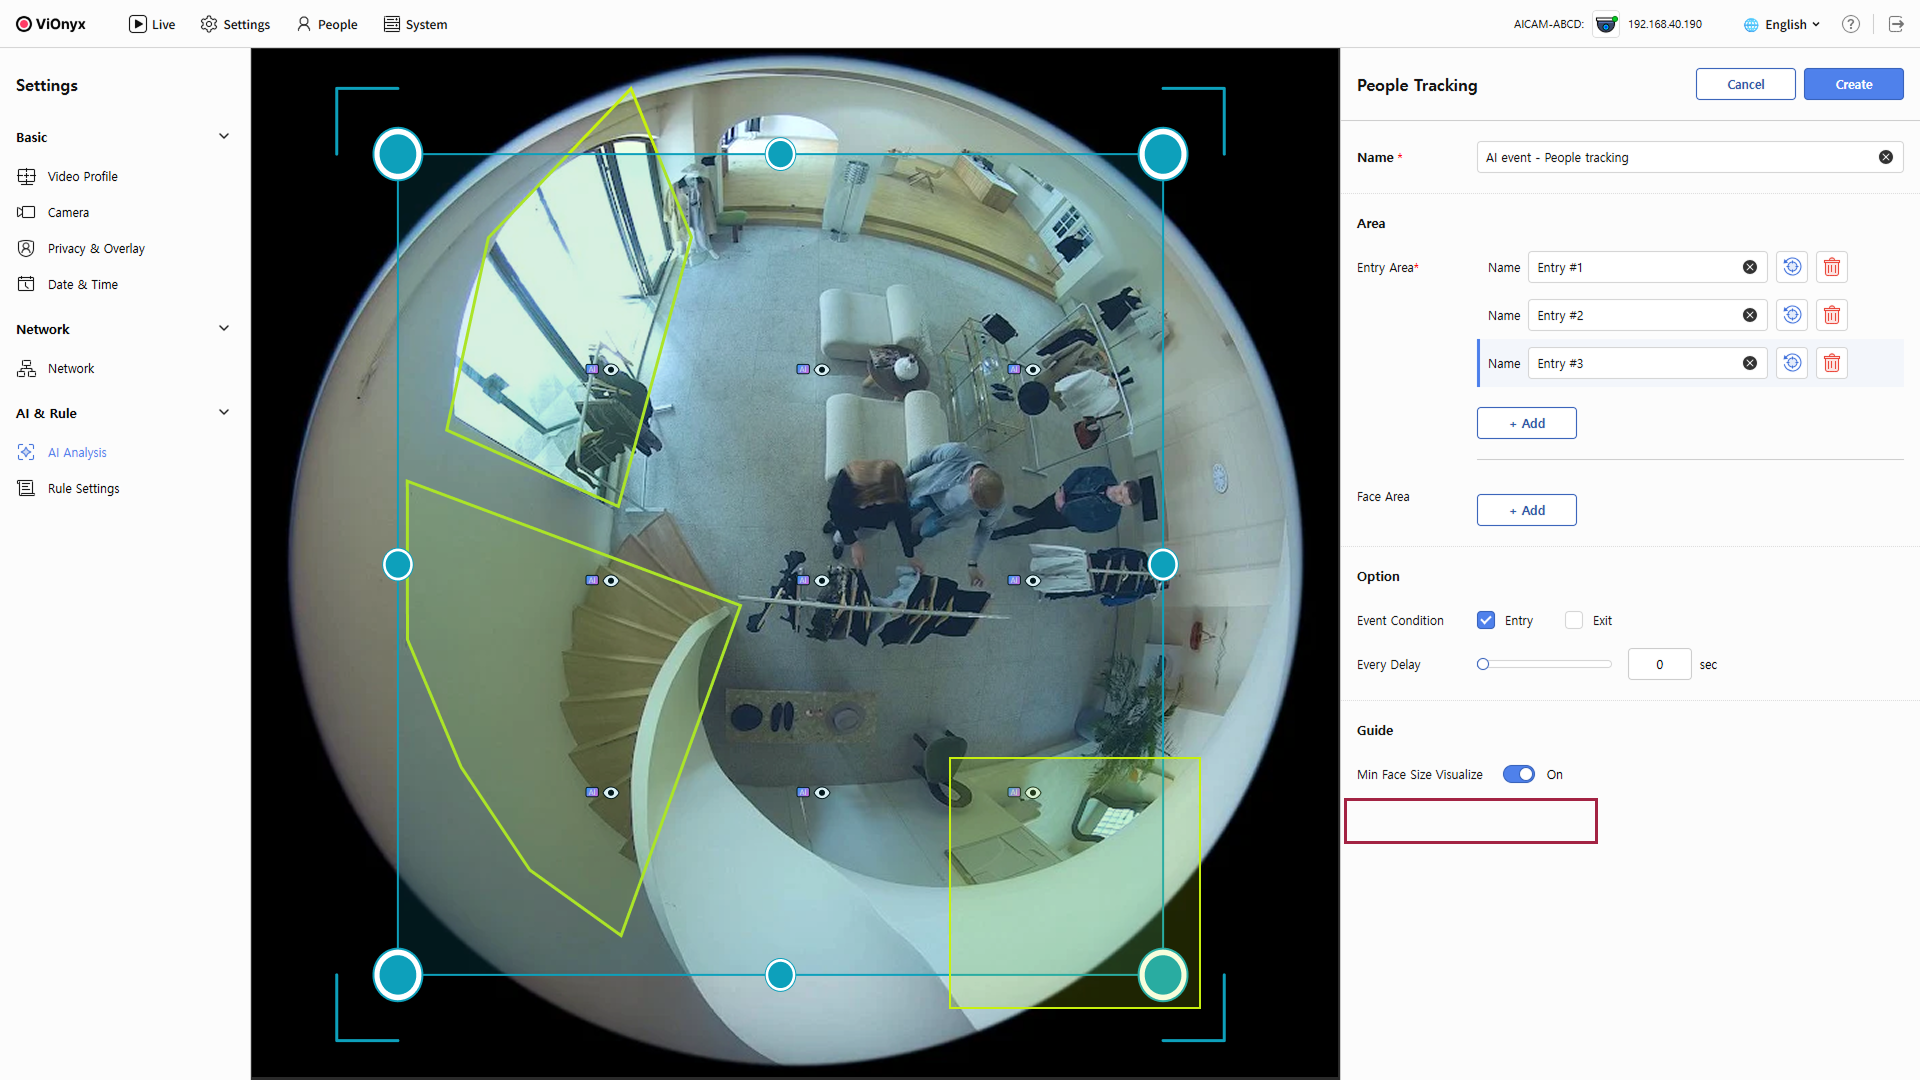Delete the Entry #1 area

point(1831,267)
